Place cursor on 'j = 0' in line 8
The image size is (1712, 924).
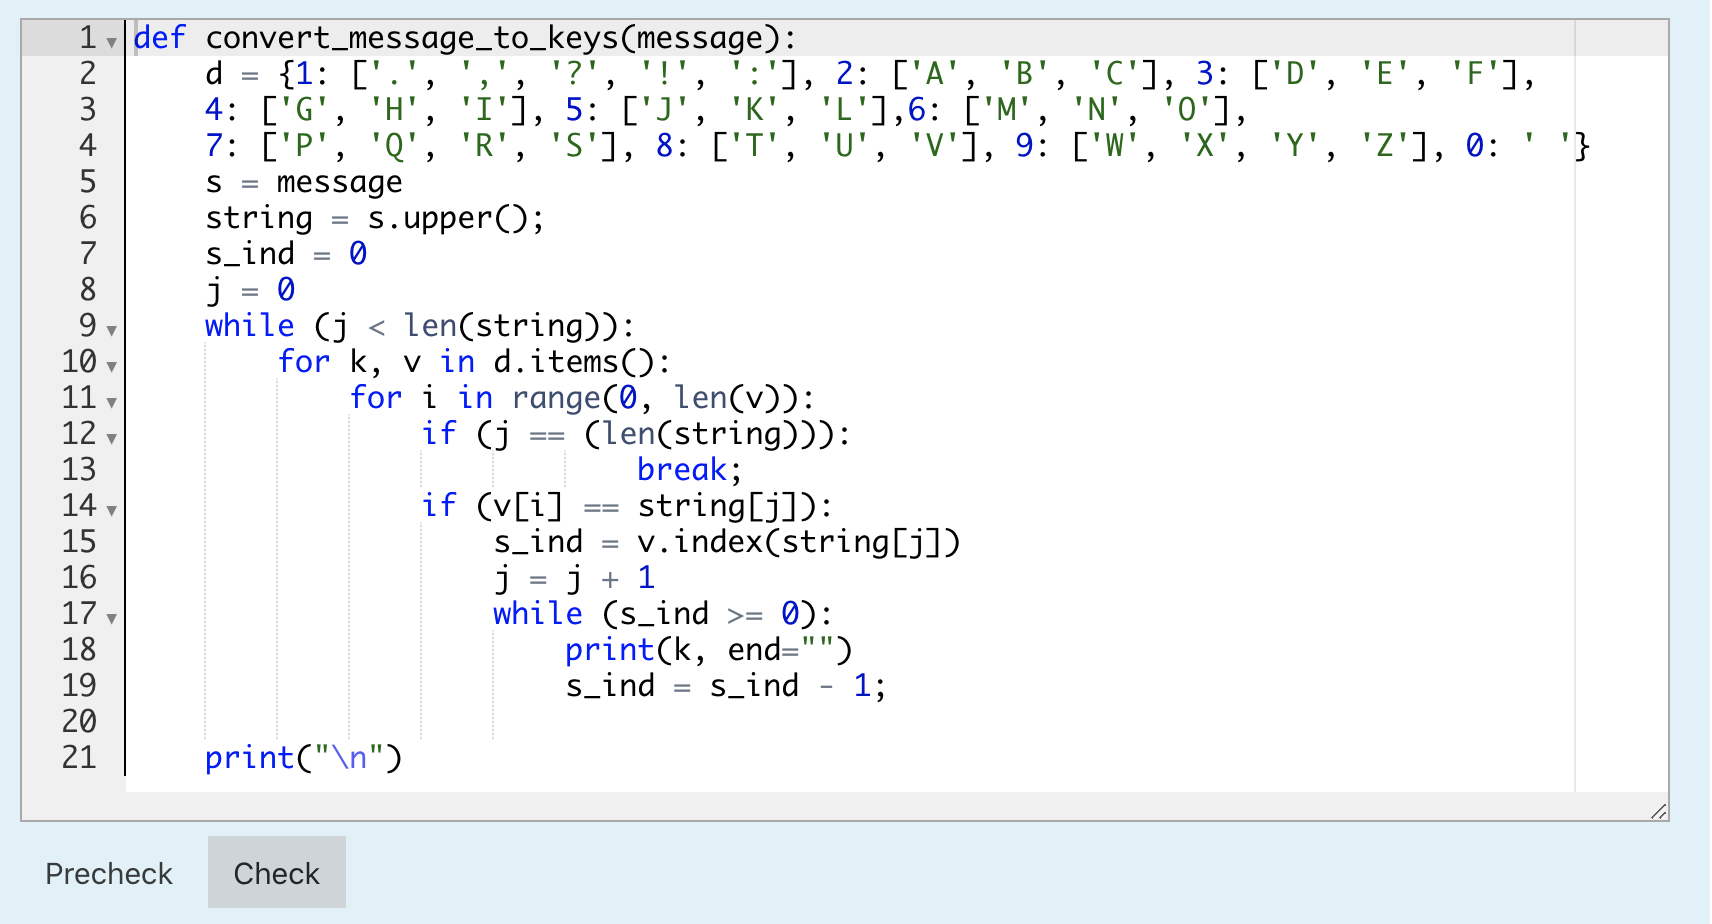[250, 290]
